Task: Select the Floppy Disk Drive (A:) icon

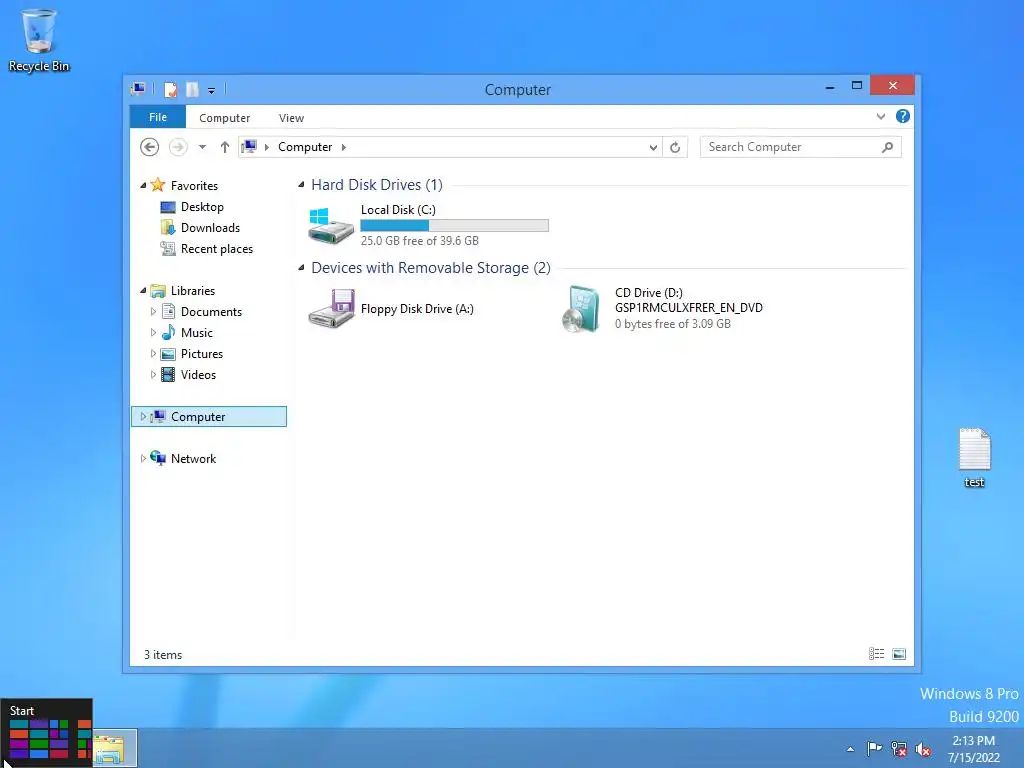Action: [x=331, y=308]
